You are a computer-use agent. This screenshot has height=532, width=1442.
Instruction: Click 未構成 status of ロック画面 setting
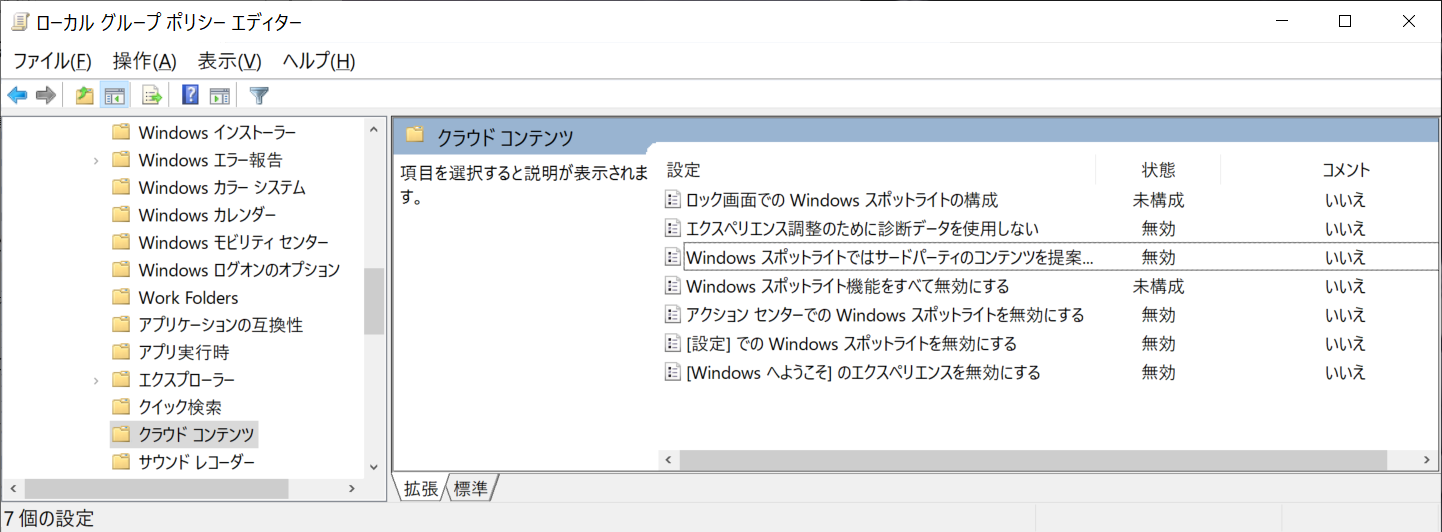[1158, 200]
